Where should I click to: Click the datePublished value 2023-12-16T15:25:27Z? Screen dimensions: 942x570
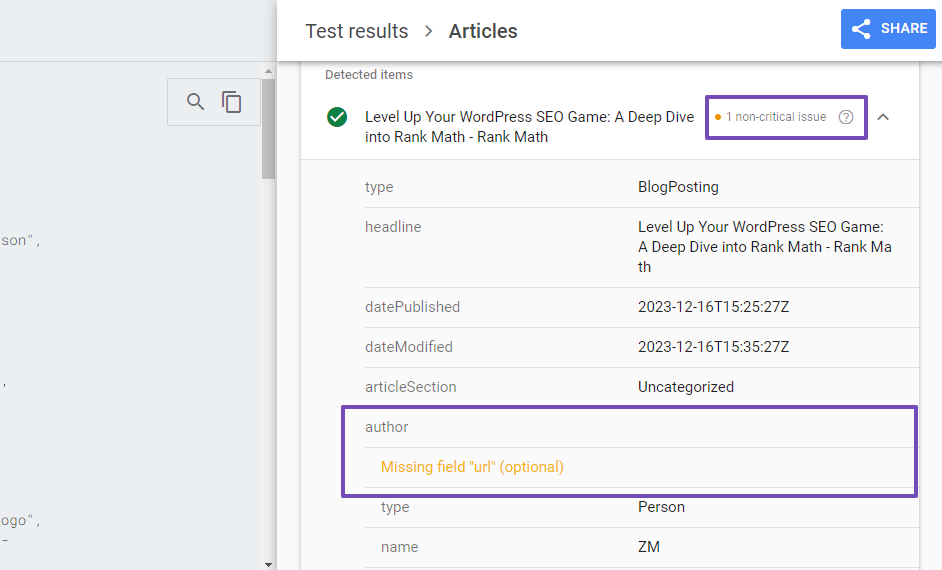[713, 307]
